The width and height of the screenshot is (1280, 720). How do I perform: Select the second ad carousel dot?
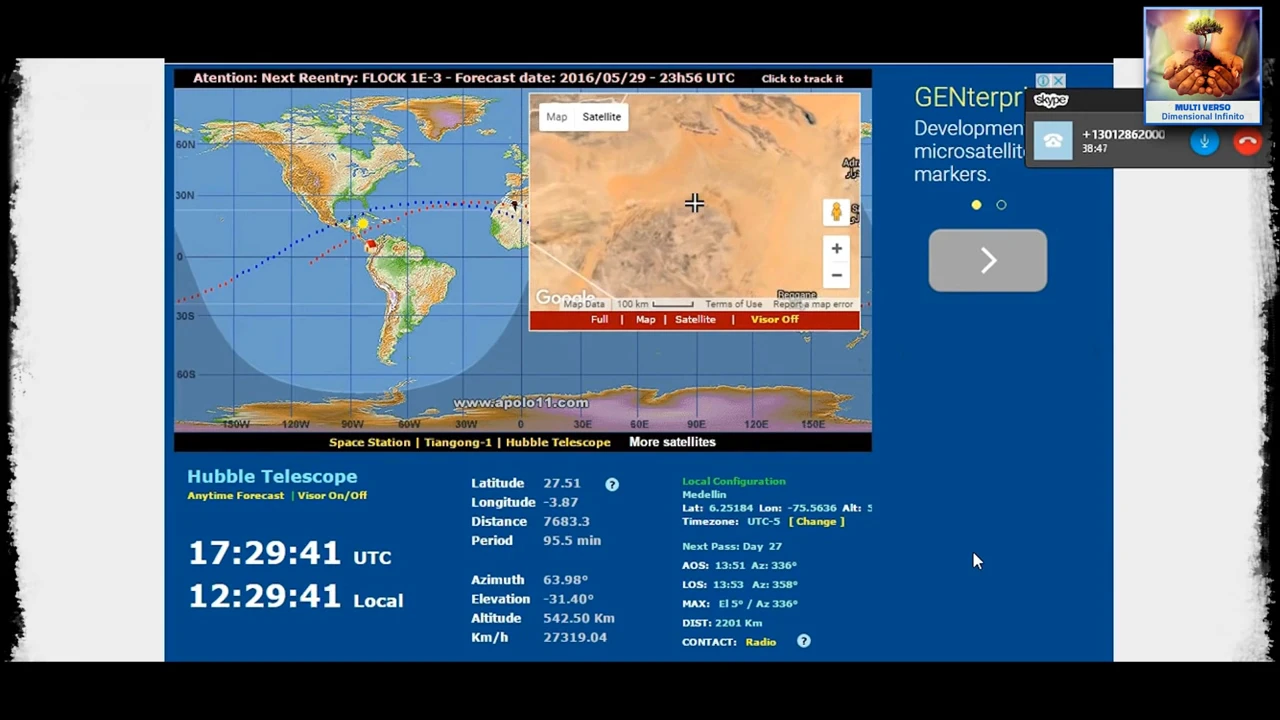tap(1001, 205)
